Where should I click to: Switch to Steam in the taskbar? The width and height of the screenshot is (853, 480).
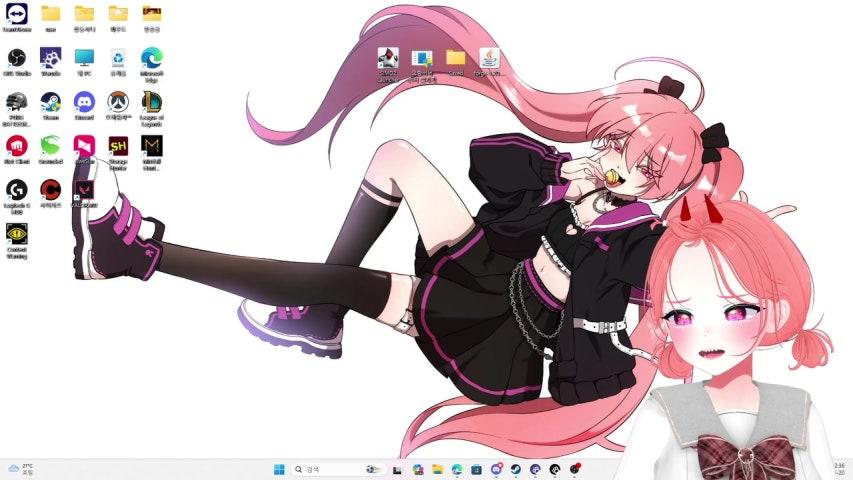(516, 469)
